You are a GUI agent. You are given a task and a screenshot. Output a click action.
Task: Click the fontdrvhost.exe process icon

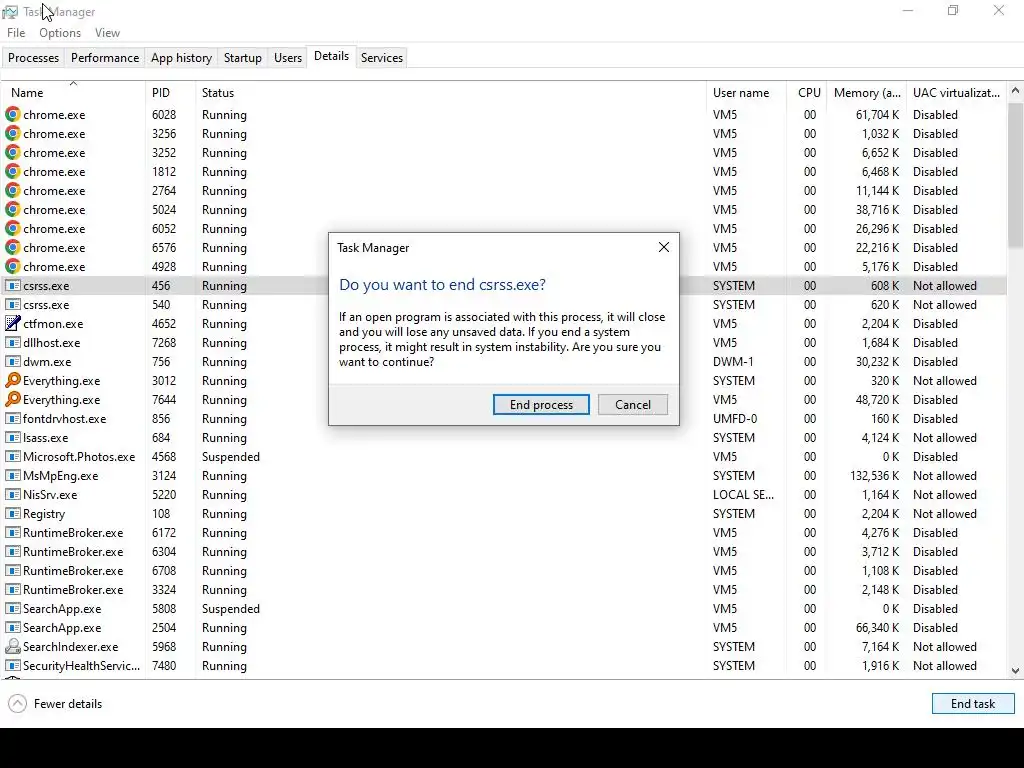[12, 419]
